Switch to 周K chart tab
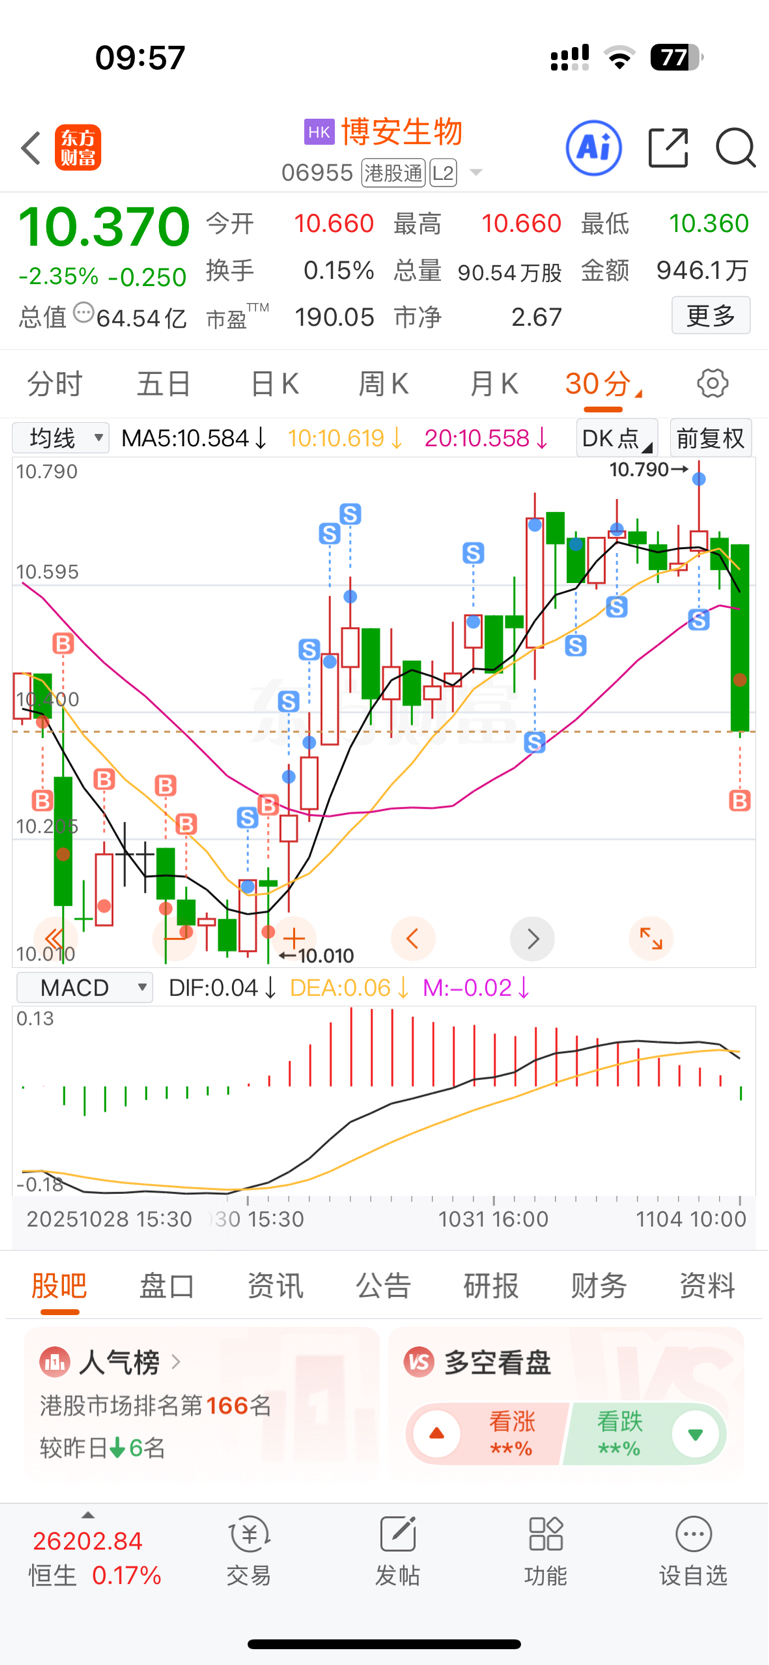This screenshot has width=769, height=1665. 383,383
